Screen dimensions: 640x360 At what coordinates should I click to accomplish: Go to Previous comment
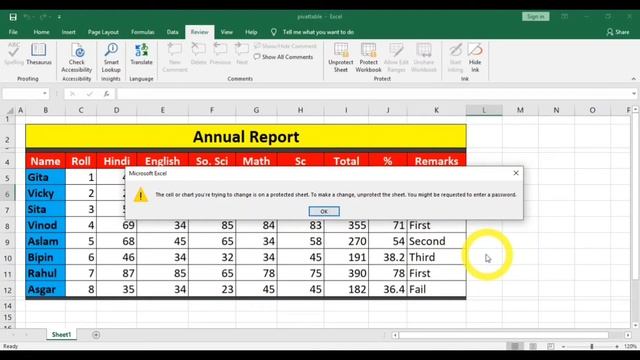click(220, 54)
